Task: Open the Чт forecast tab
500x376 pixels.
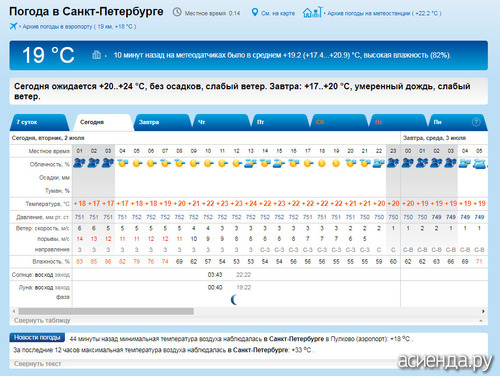Action: 221,122
